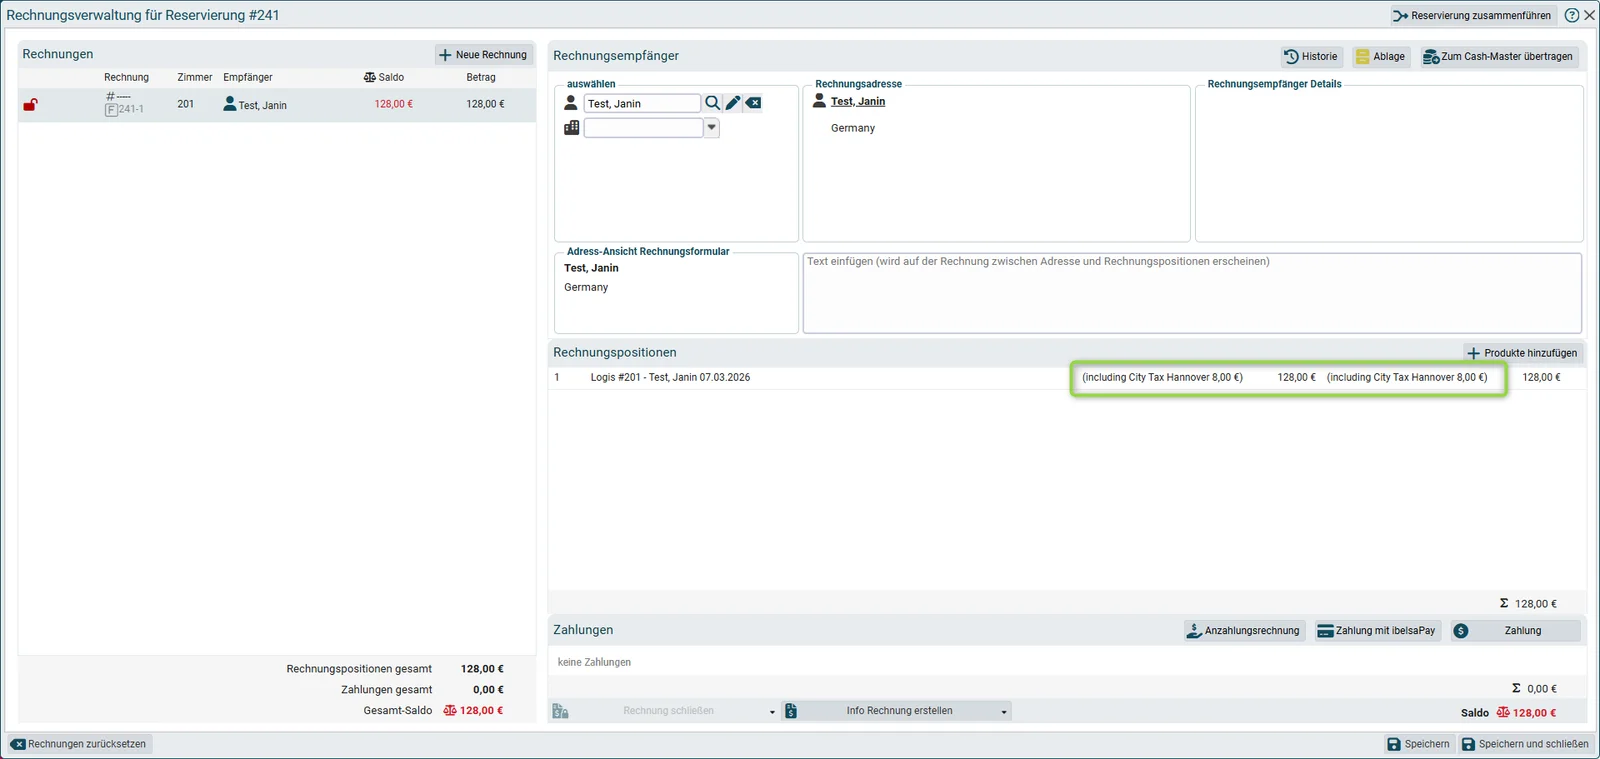Click the pencil edit icon for the recipient
This screenshot has height=759, width=1600.
click(x=733, y=103)
